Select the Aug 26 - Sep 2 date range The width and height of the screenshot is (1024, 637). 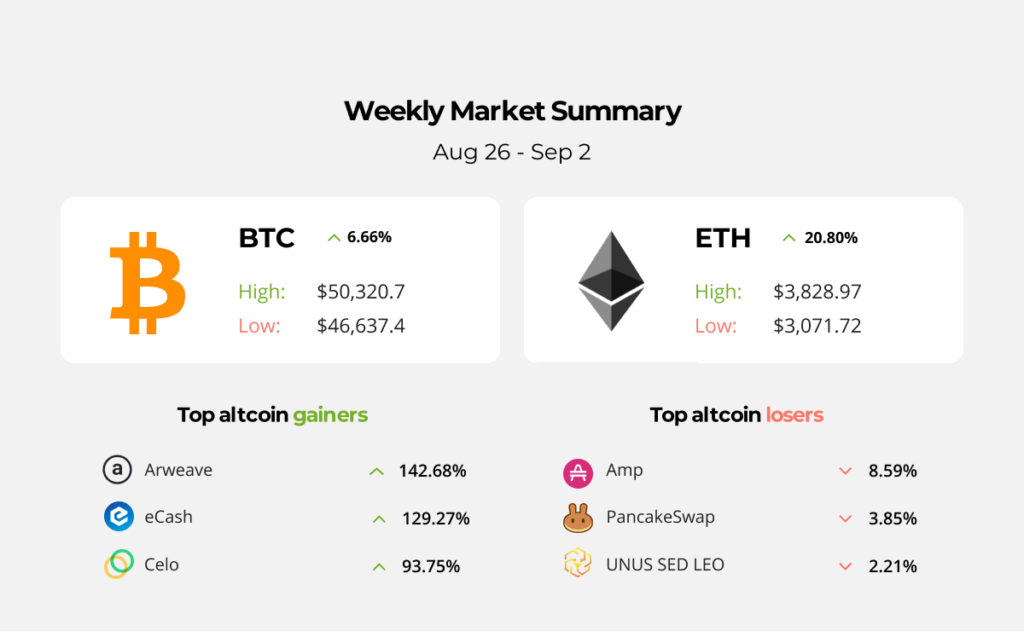point(512,153)
